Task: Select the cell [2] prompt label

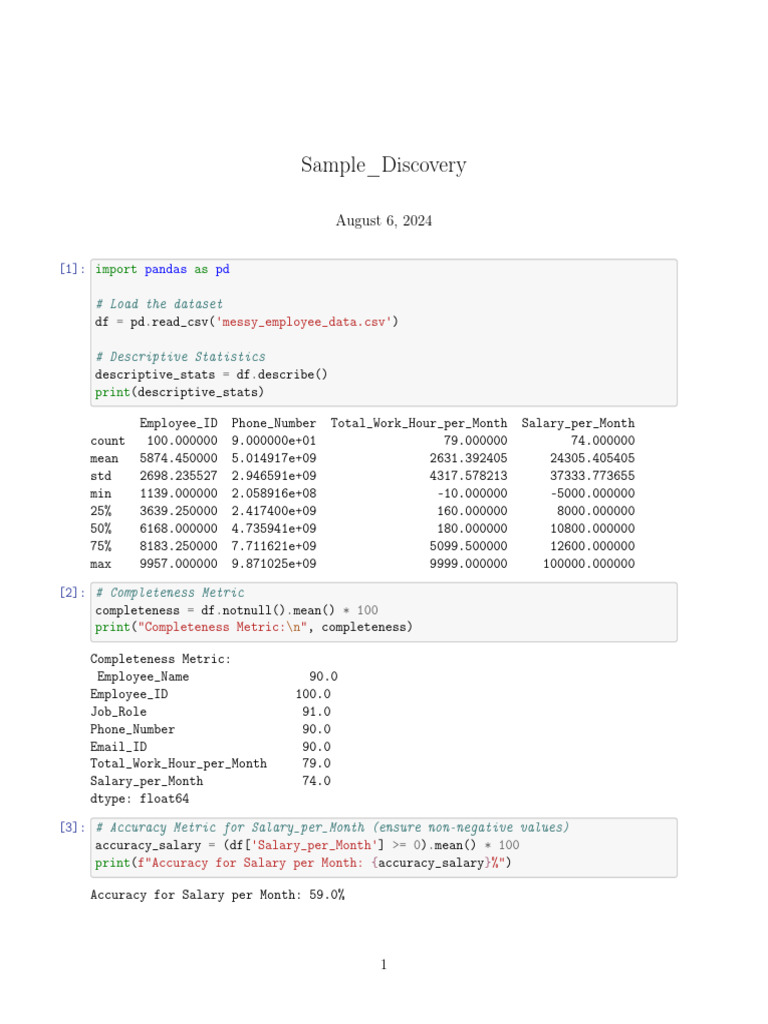Action: coord(72,592)
